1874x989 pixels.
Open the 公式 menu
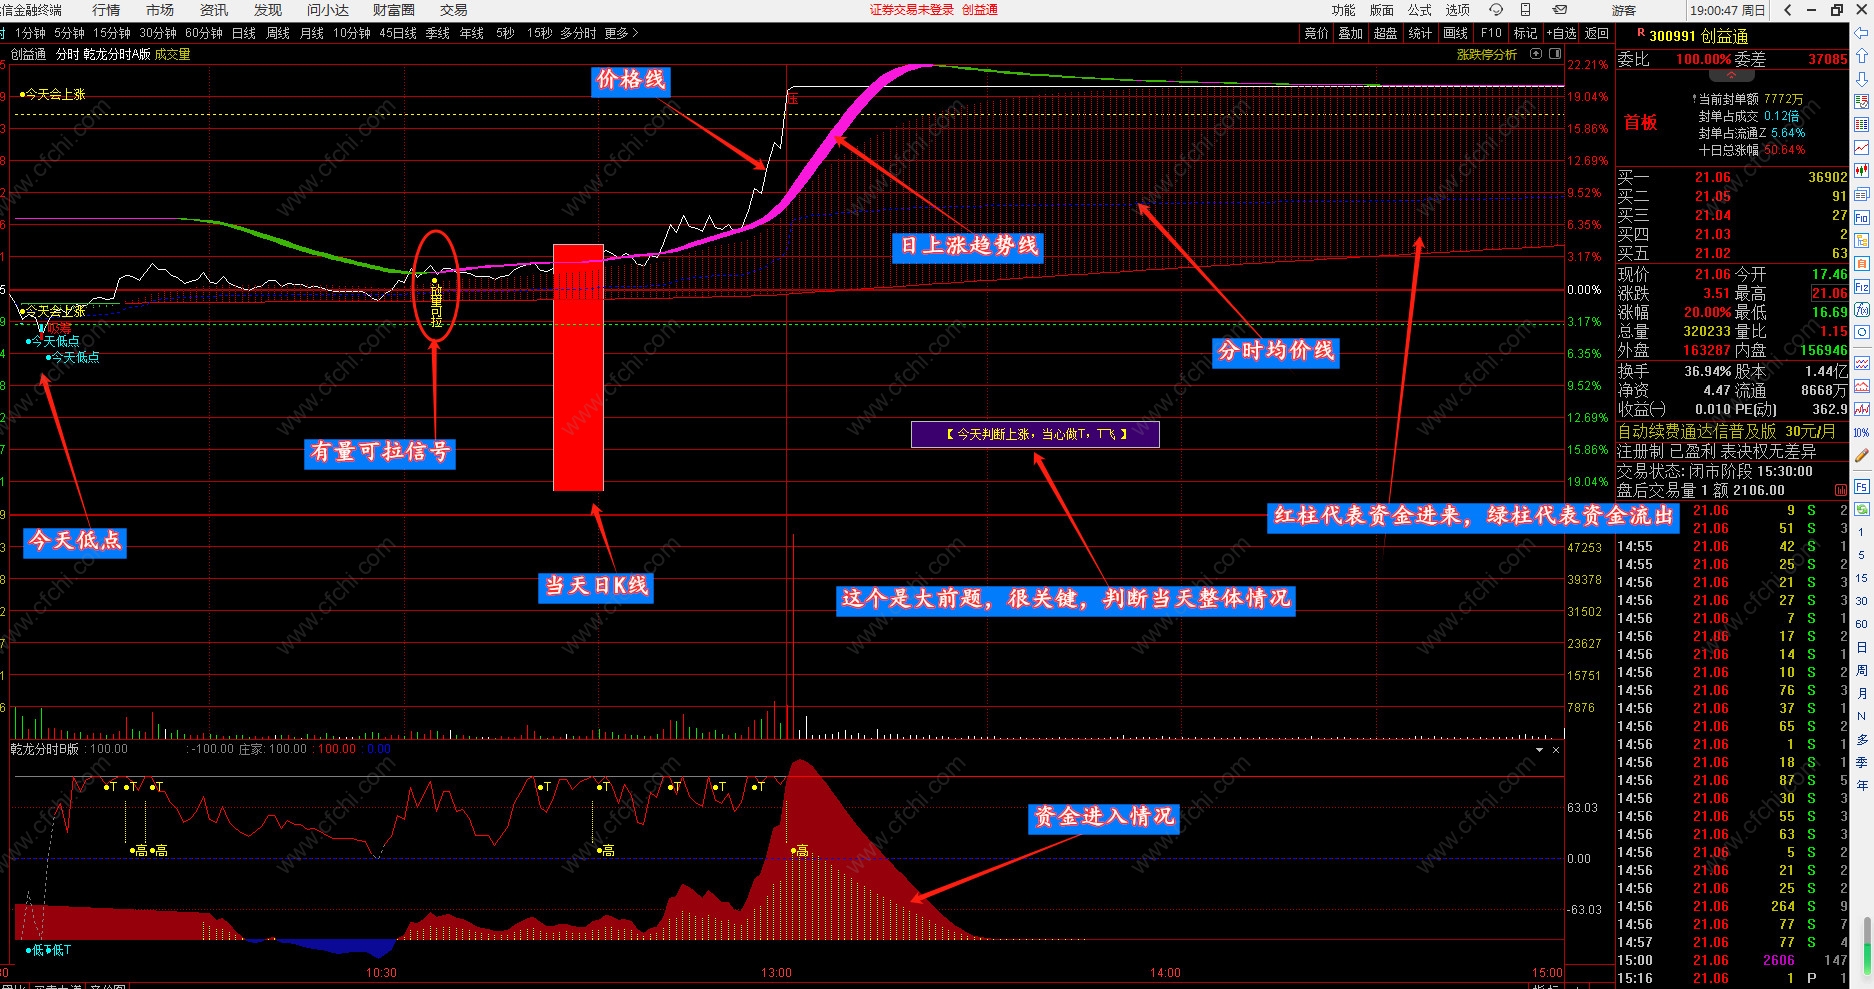coord(1420,10)
